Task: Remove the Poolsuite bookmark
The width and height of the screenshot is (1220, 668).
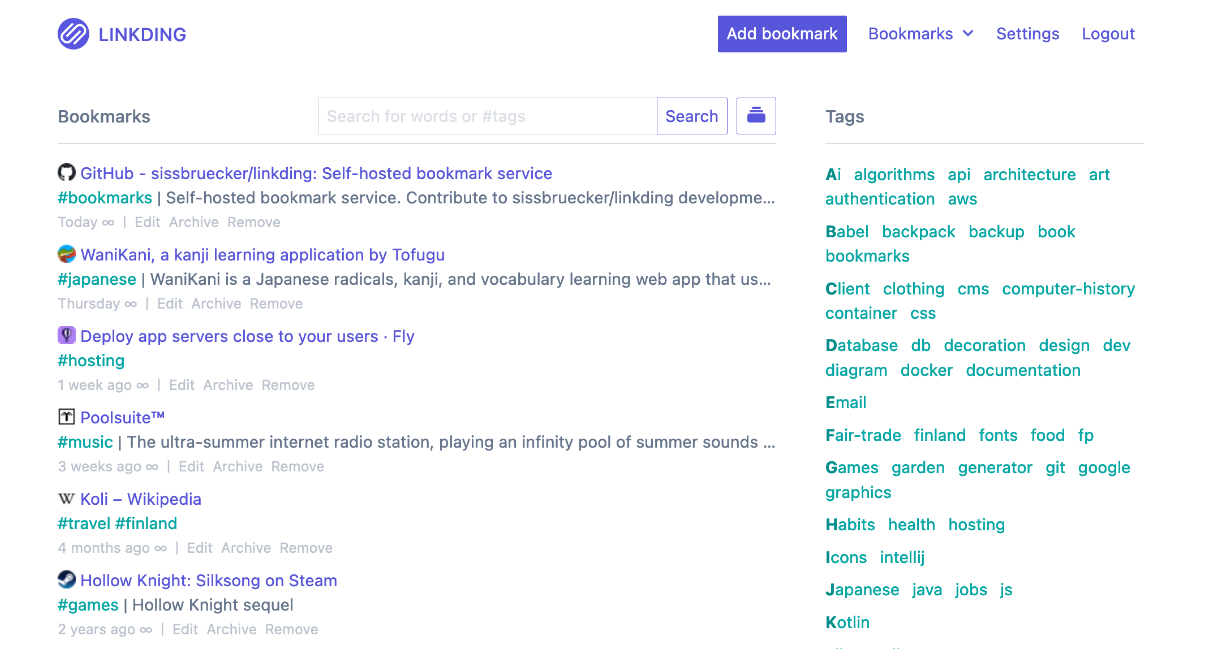Action: 298,466
